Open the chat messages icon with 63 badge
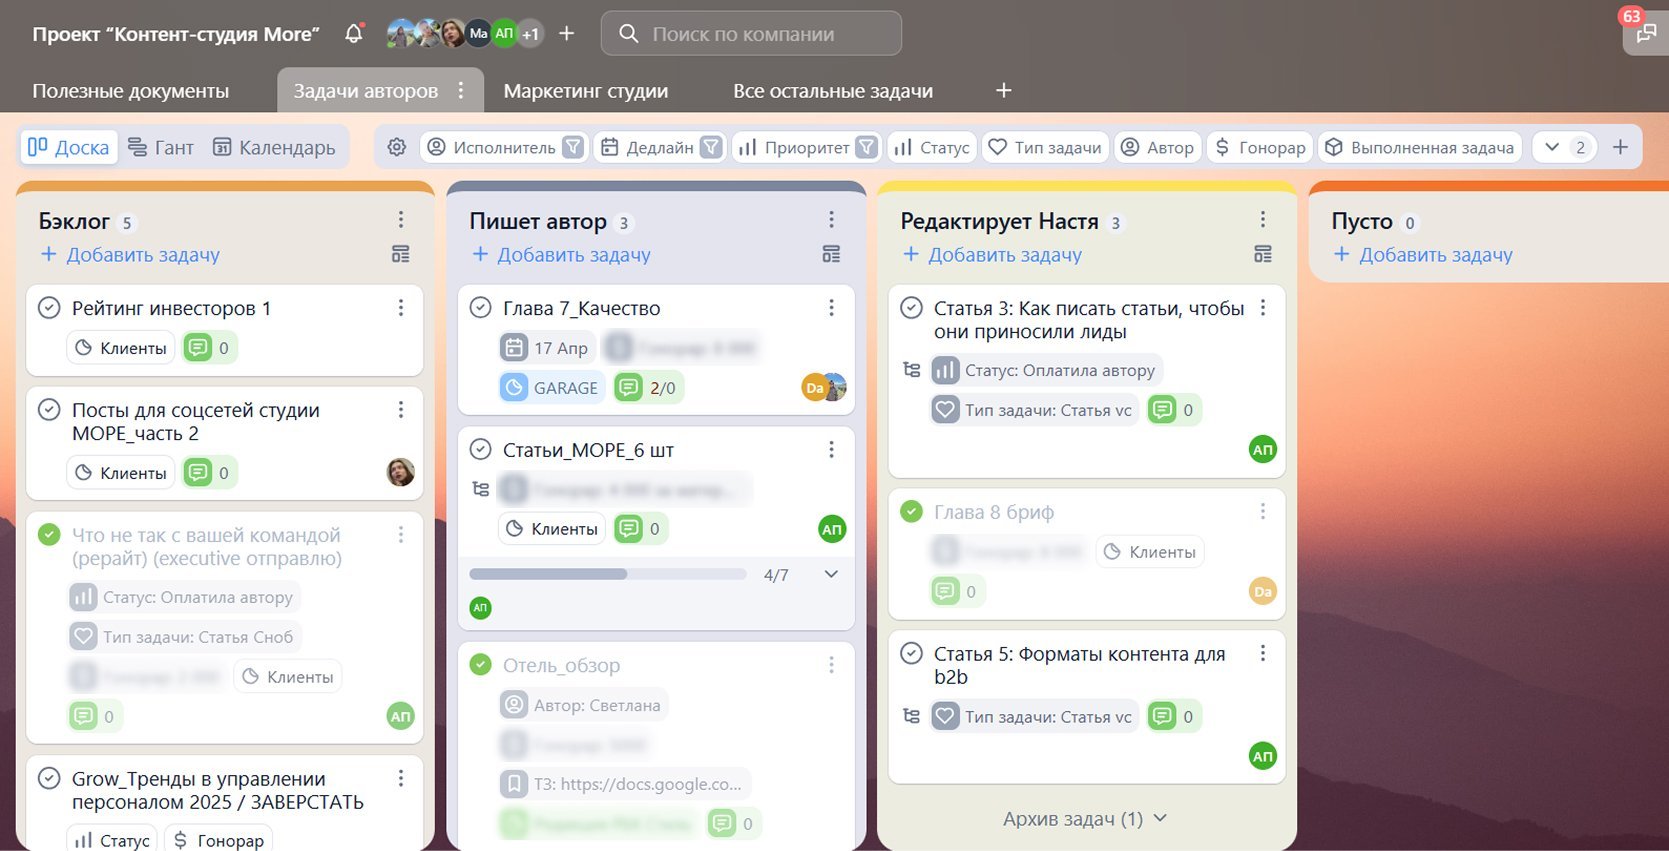This screenshot has height=851, width=1669. 1645,33
